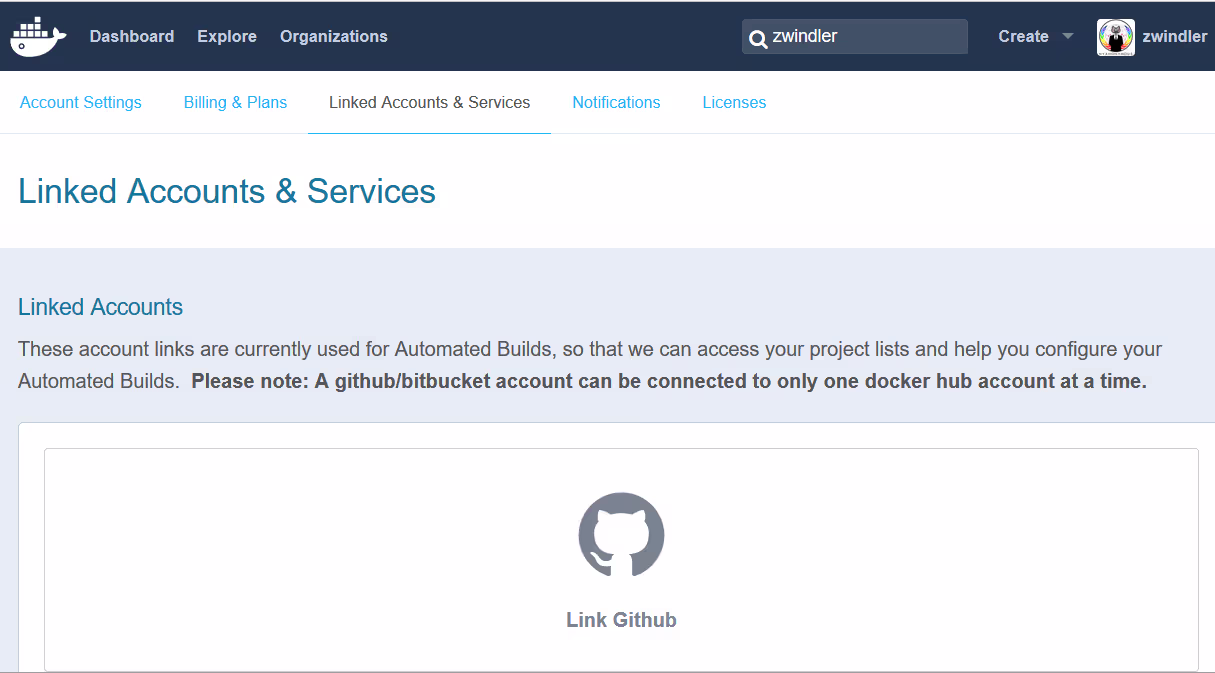Expand the Create dropdown arrow
The width and height of the screenshot is (1215, 673).
pyautogui.click(x=1067, y=36)
